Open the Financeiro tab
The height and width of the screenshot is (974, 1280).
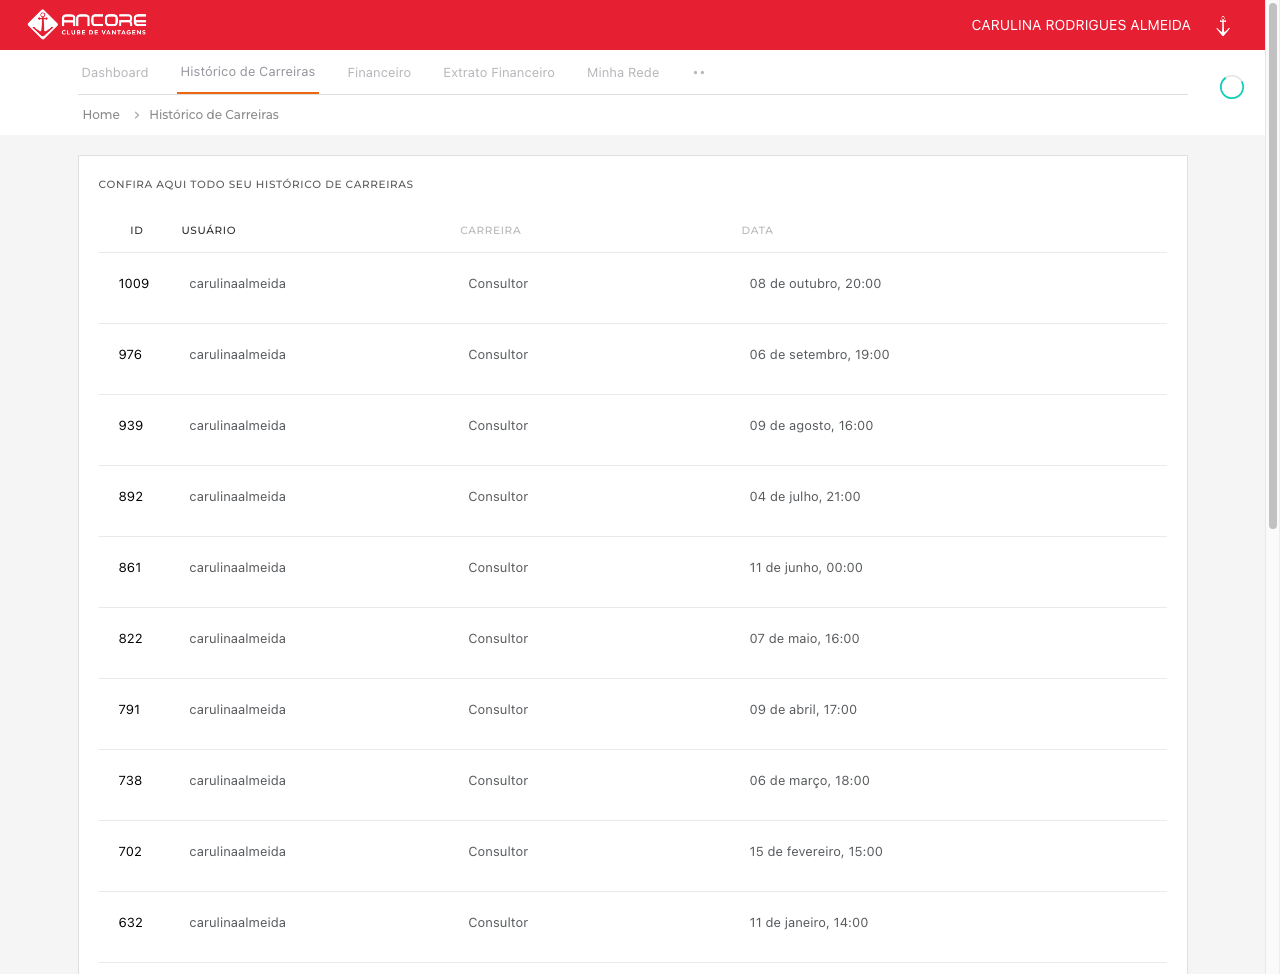pyautogui.click(x=379, y=73)
